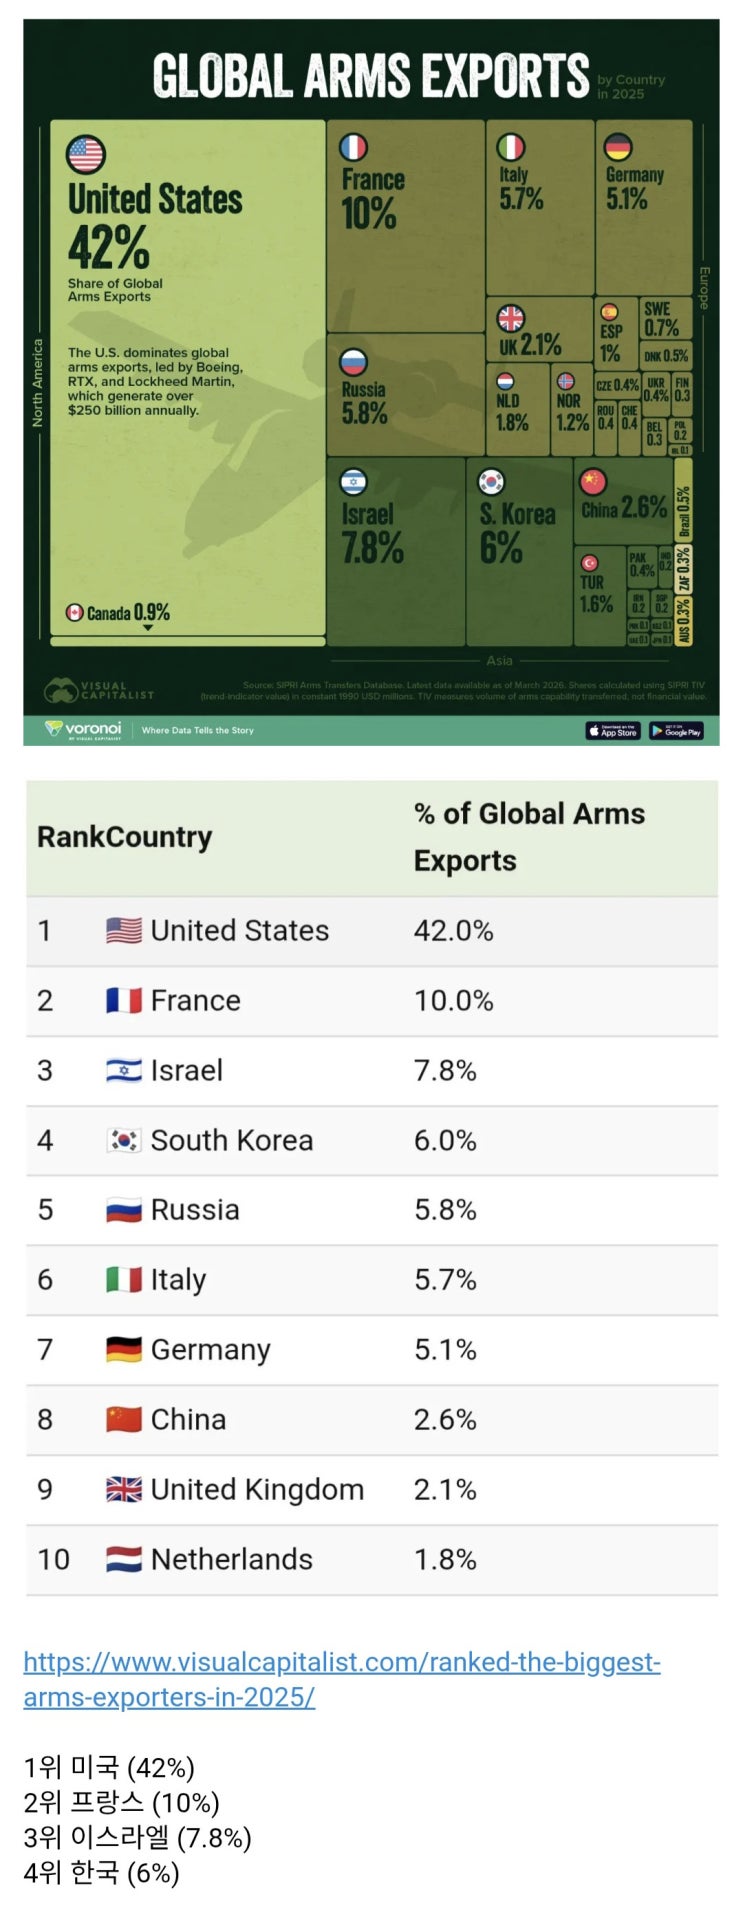Click the China flag icon in treemap
This screenshot has height=1908, width=743.
tap(593, 482)
